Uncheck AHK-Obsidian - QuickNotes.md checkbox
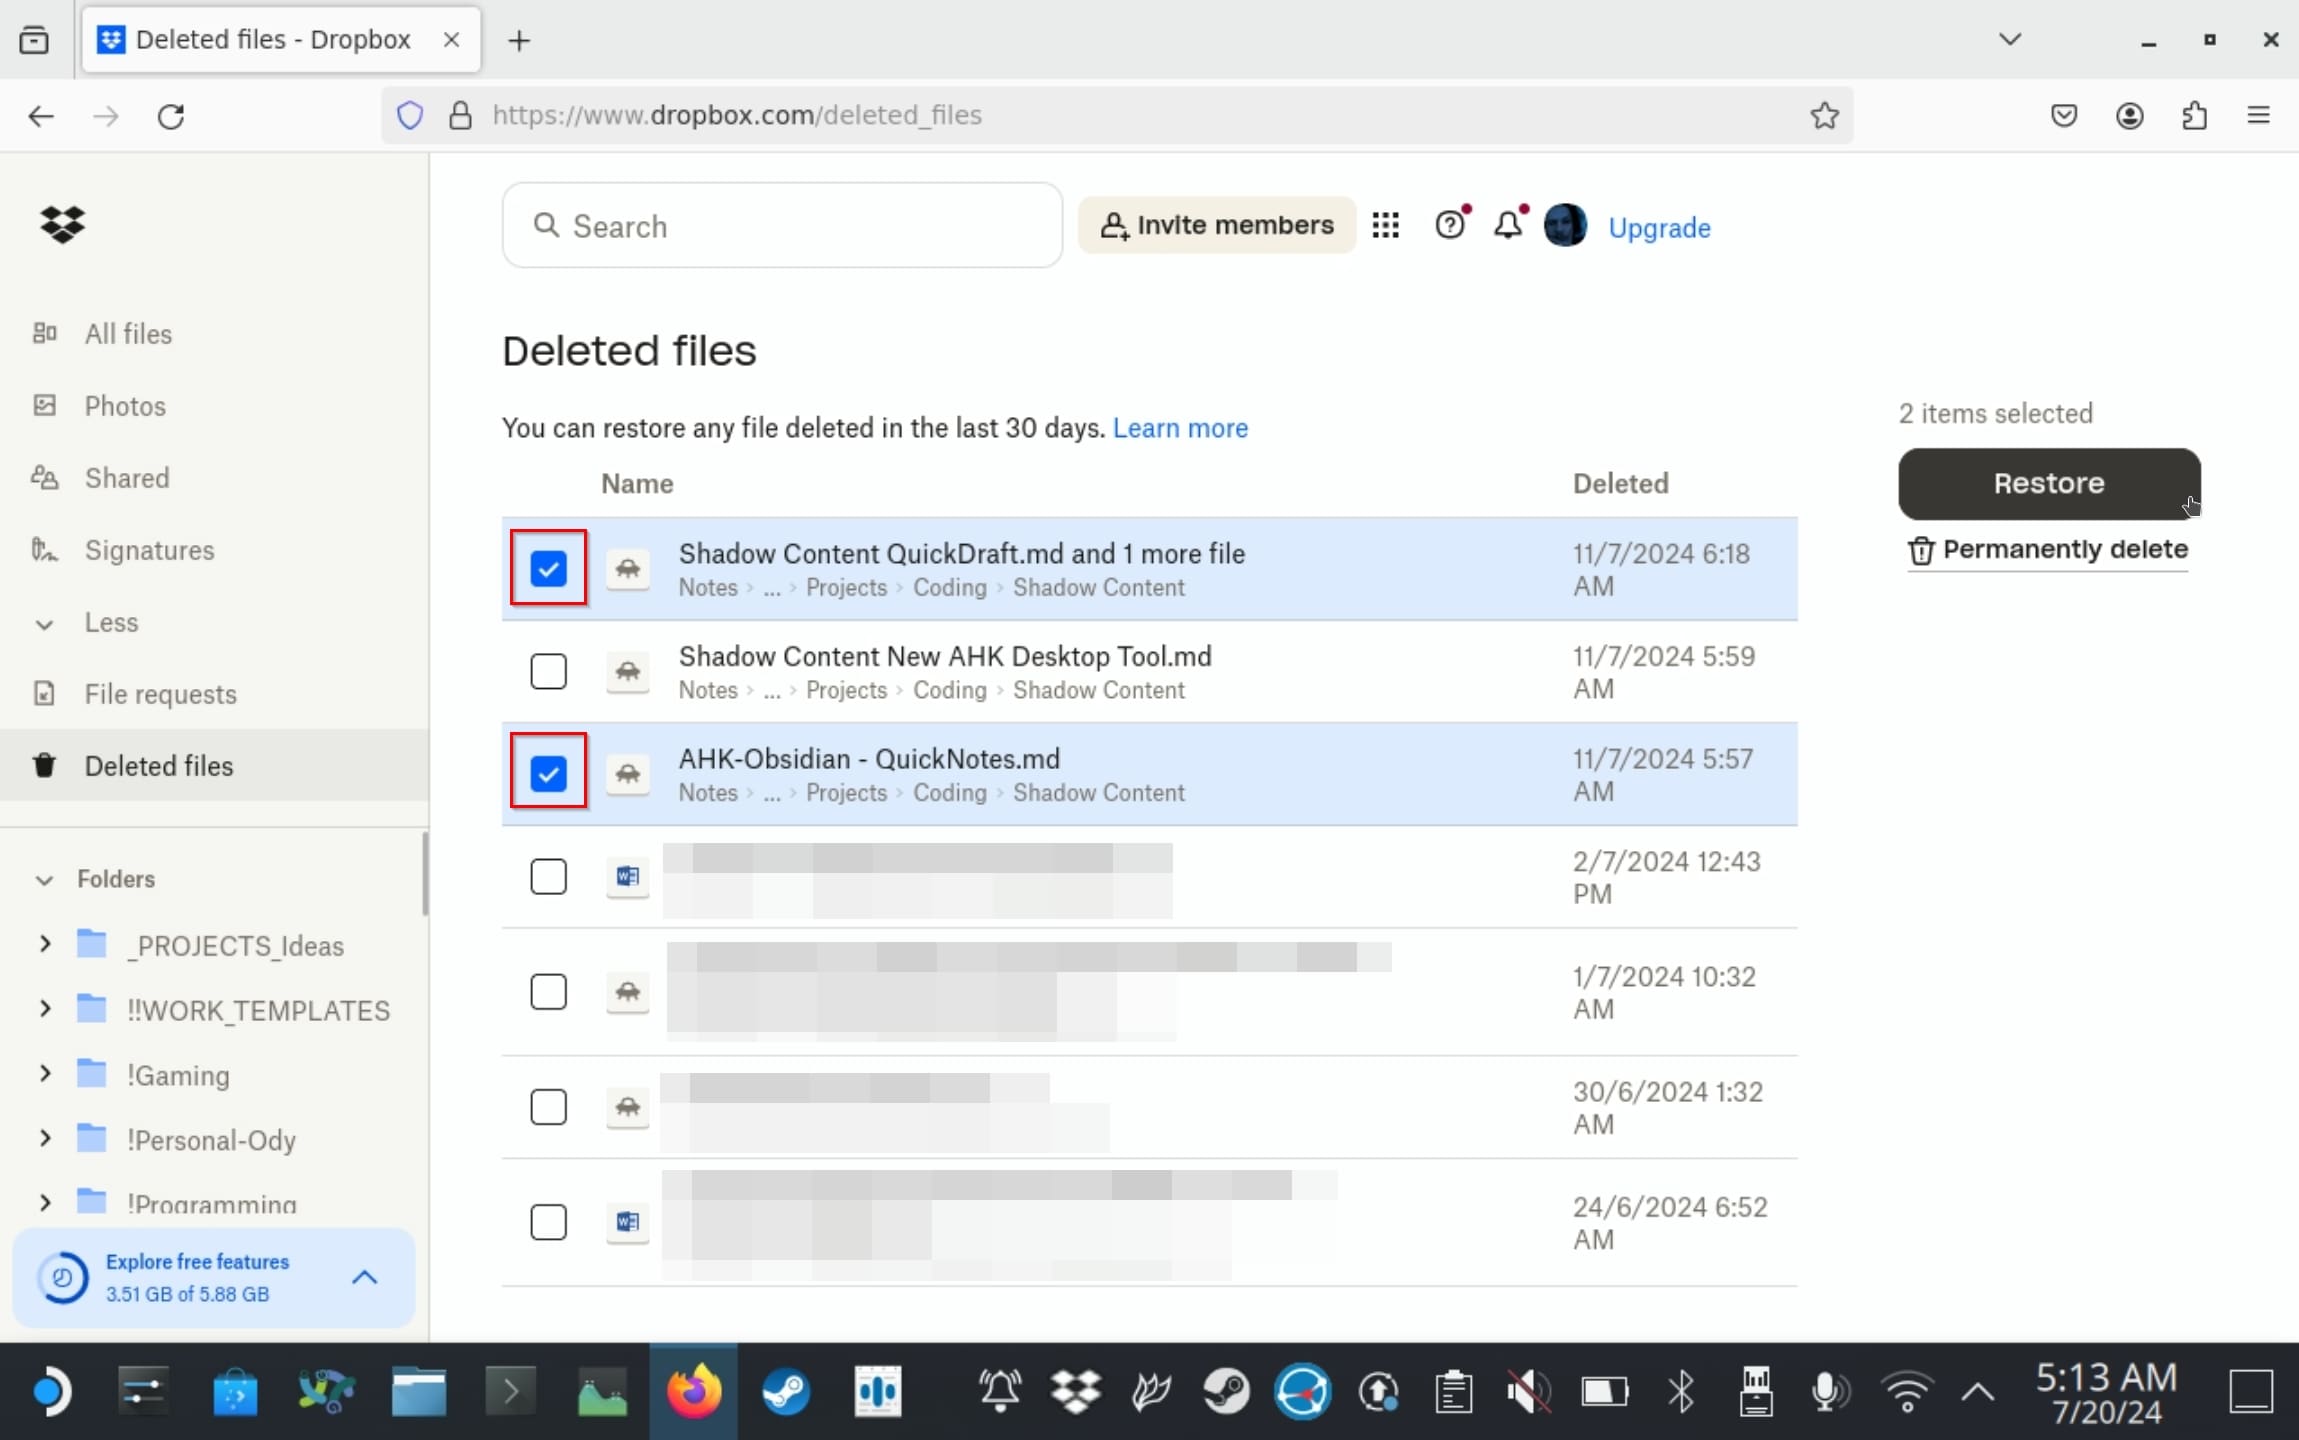2299x1440 pixels. 548,774
